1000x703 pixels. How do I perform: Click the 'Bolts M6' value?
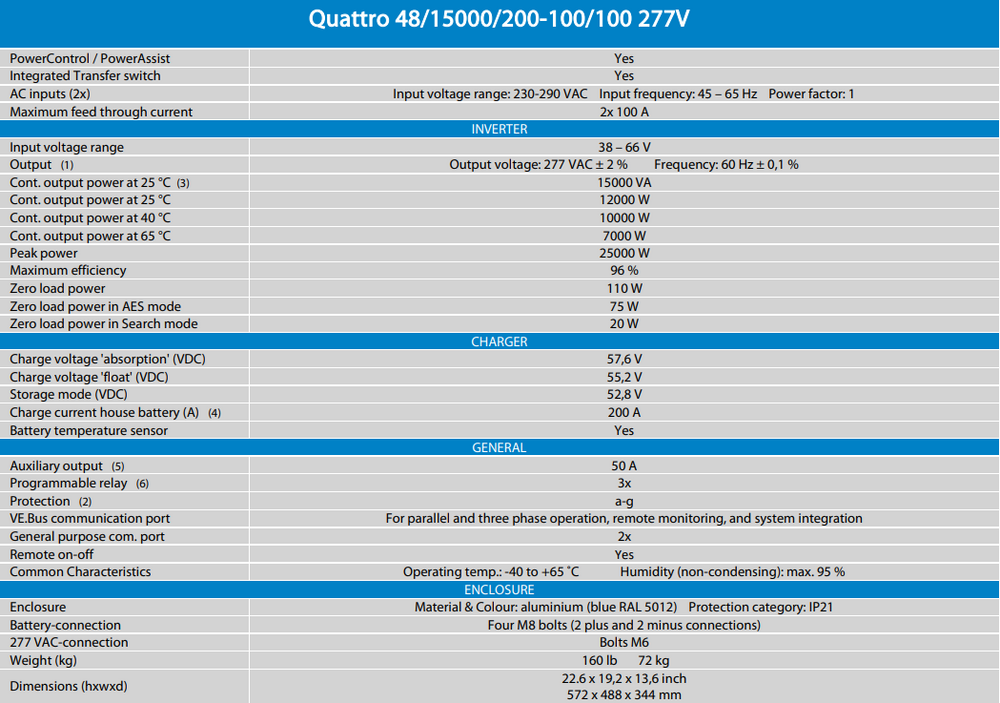(624, 642)
